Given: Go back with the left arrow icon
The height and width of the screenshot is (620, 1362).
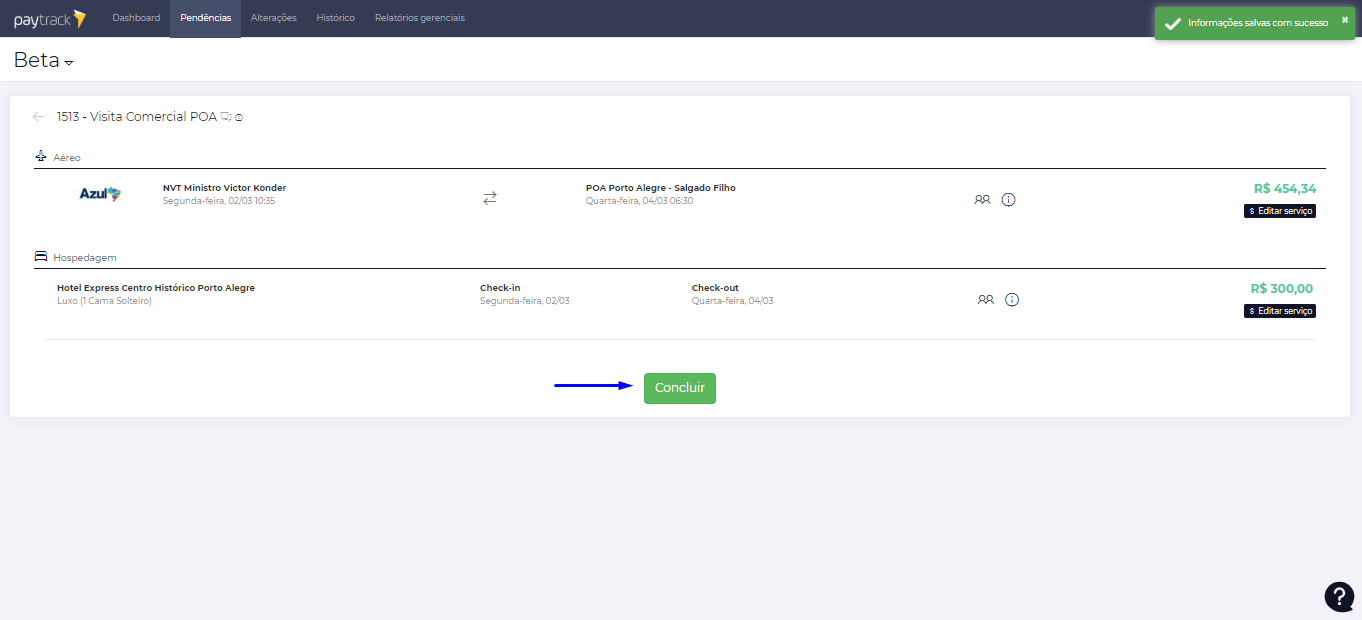Looking at the screenshot, I should click(39, 117).
